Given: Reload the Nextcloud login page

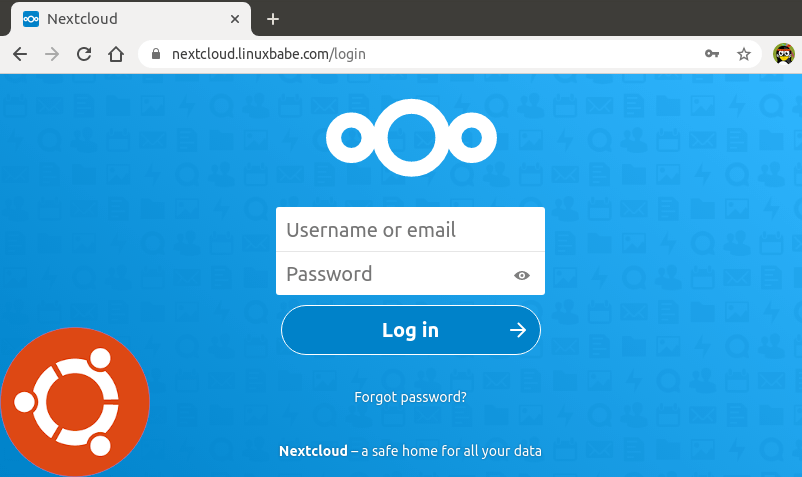Looking at the screenshot, I should coord(84,54).
